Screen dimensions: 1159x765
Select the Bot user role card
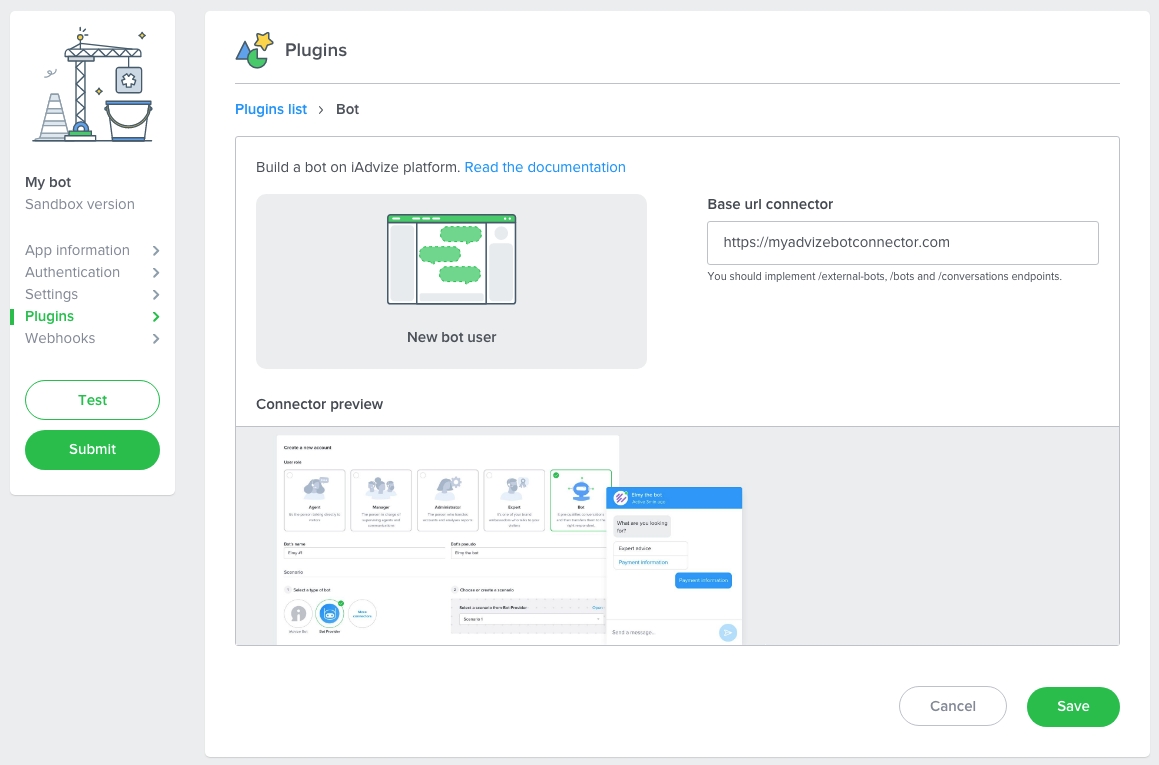[x=580, y=500]
